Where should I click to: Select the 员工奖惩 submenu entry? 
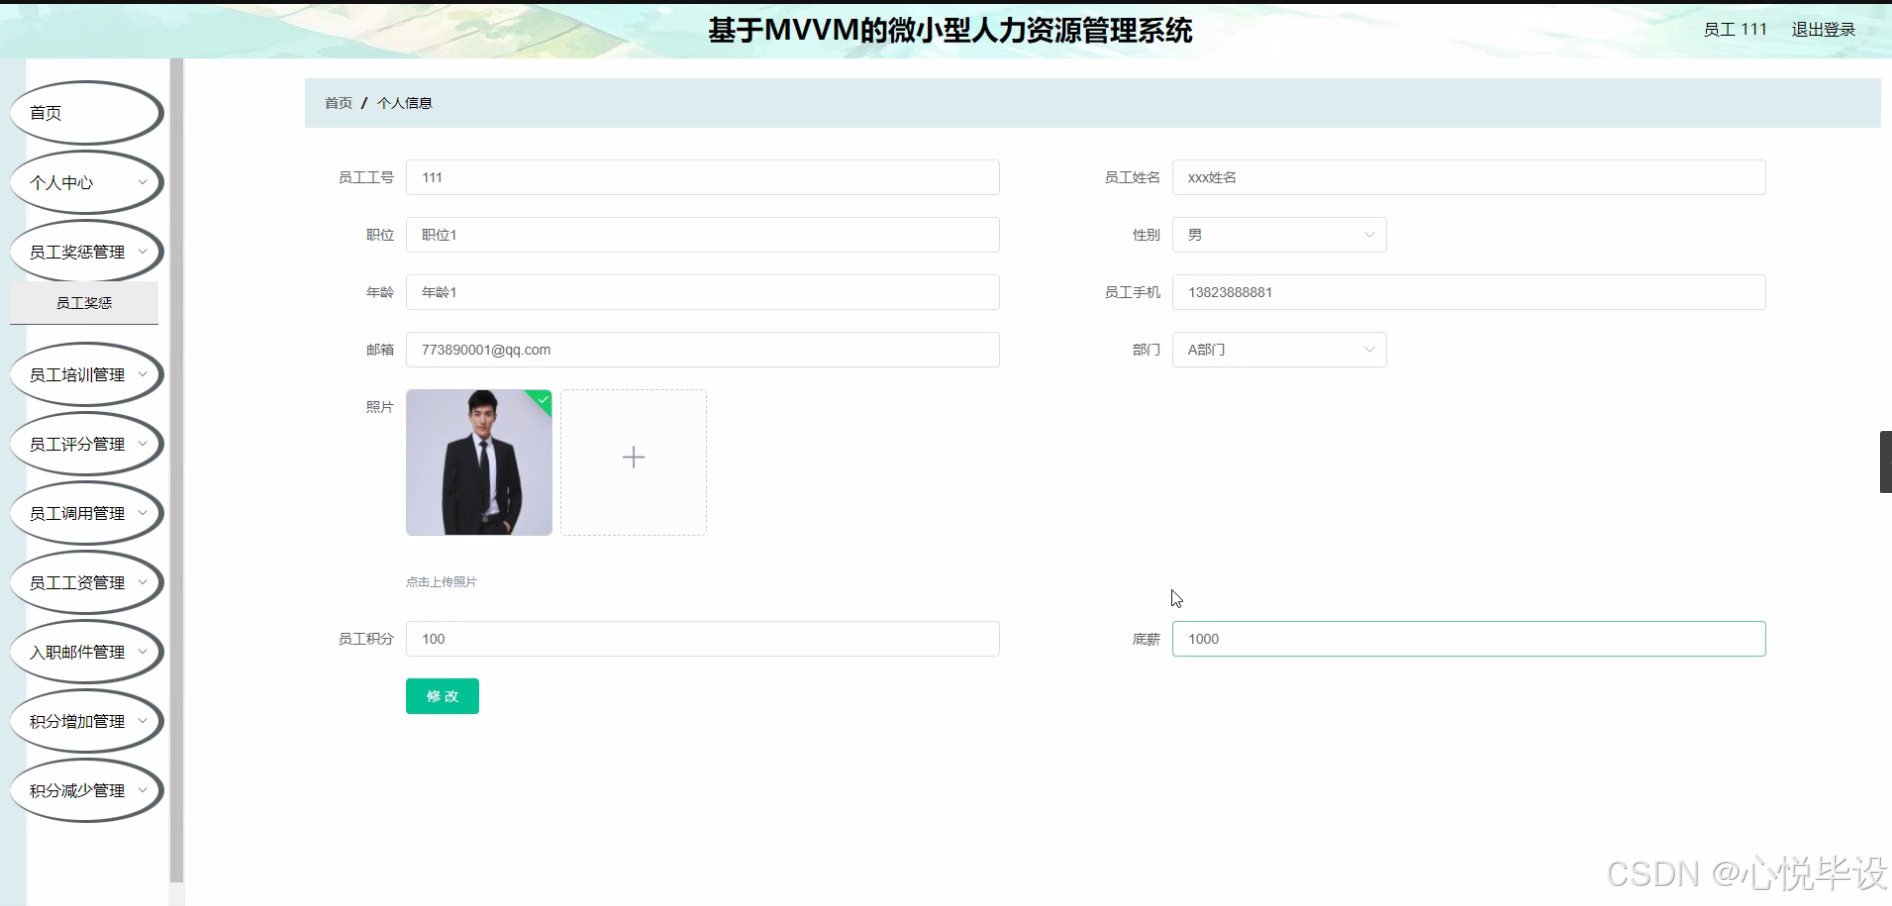pyautogui.click(x=84, y=302)
